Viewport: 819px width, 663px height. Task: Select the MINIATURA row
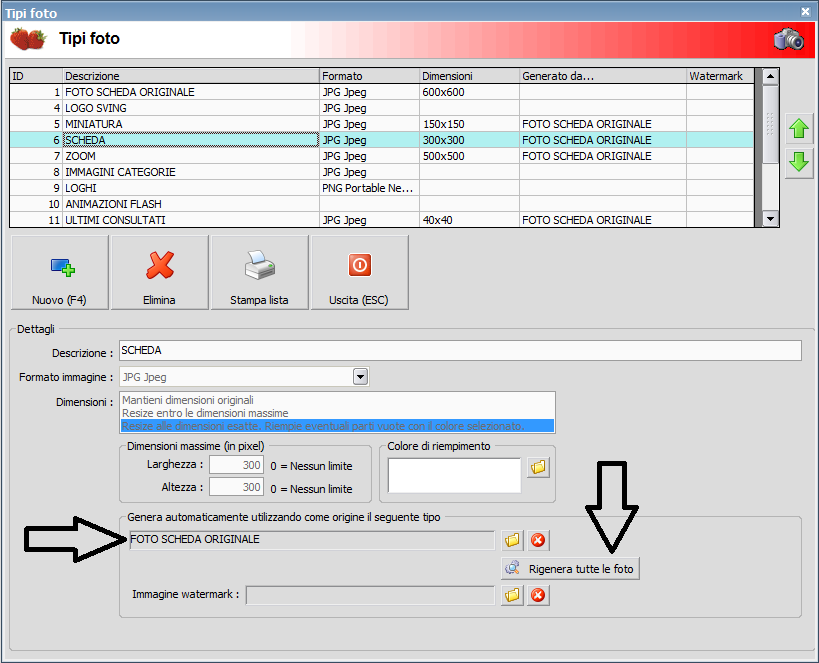382,124
